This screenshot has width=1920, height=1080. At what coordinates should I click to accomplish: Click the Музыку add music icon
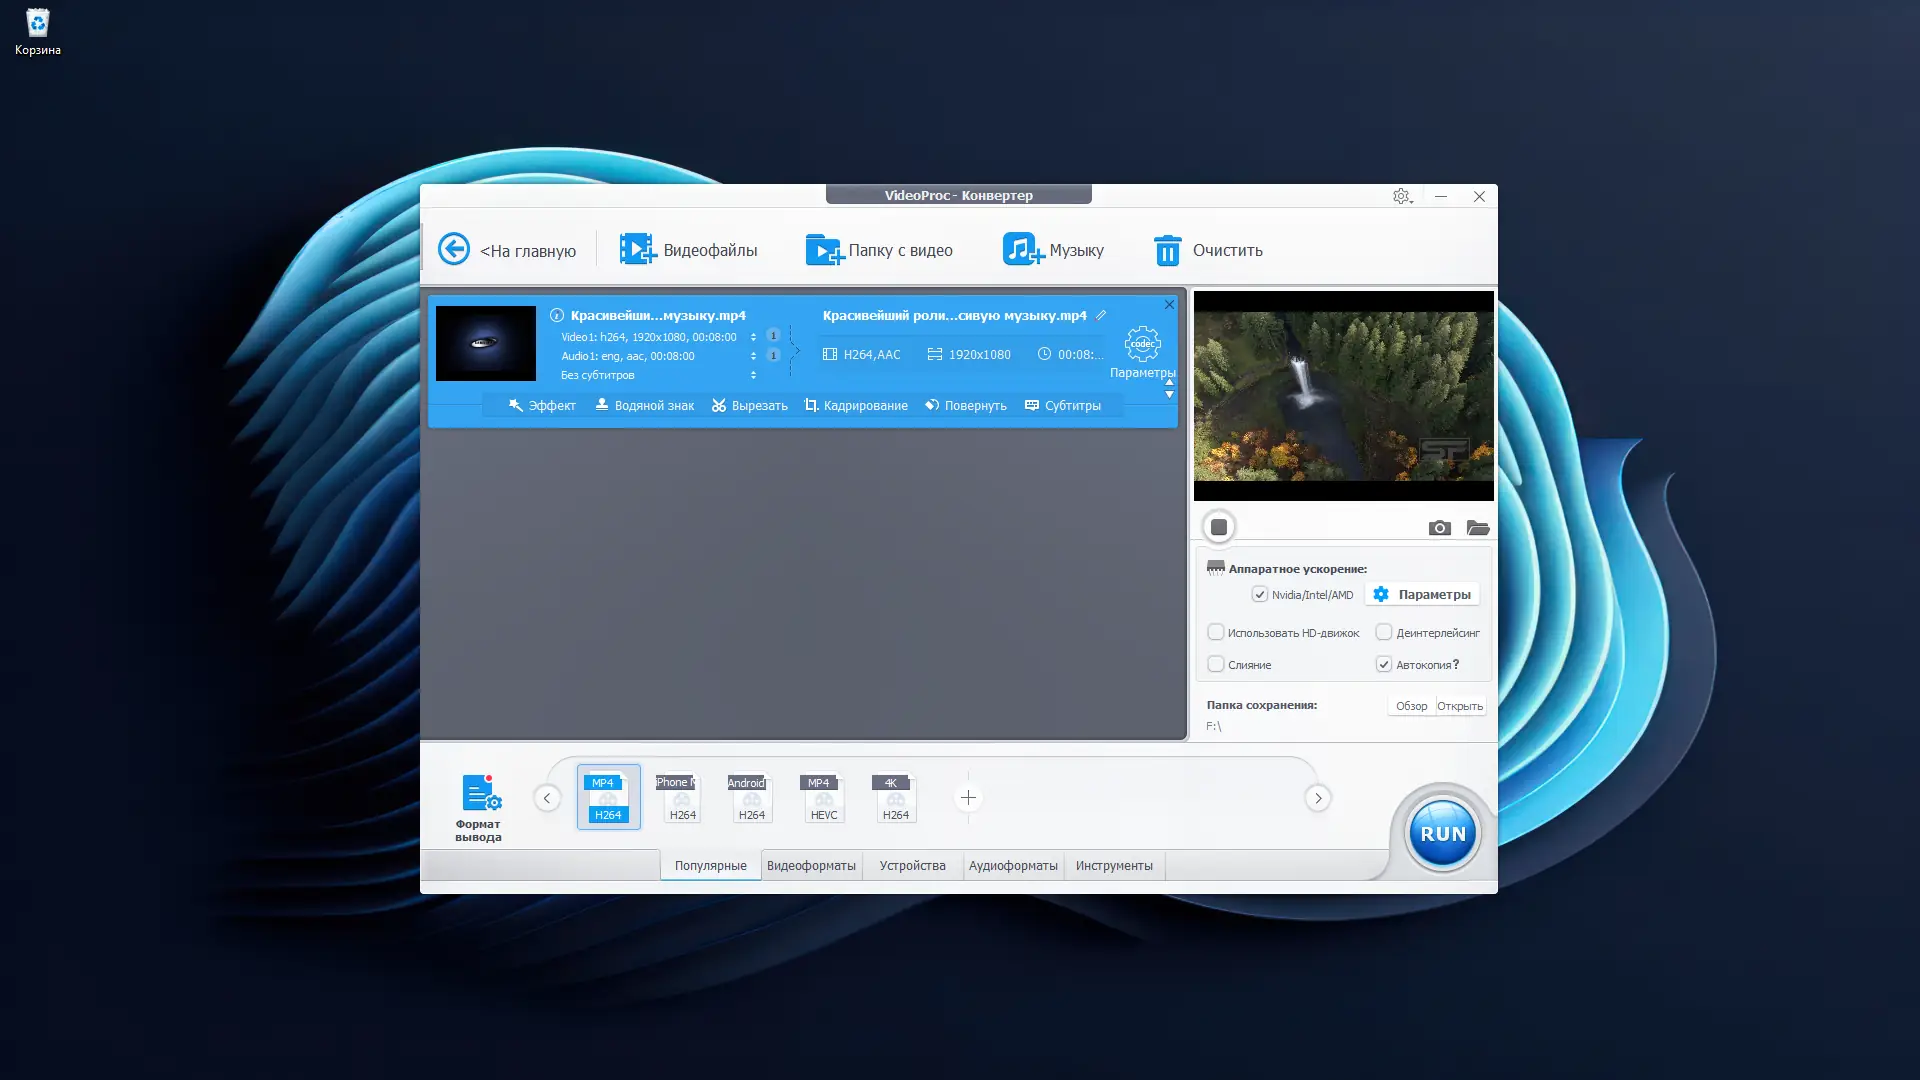tap(1022, 249)
